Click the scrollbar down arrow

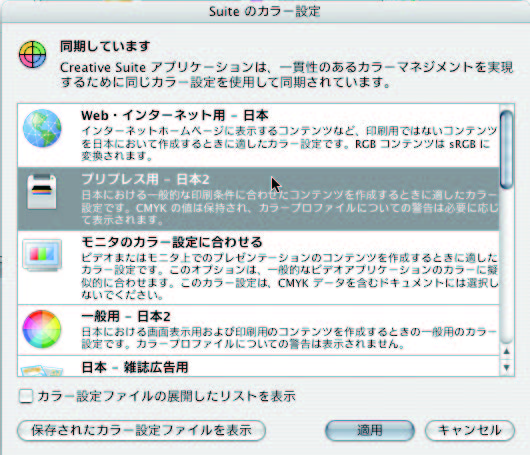tap(506, 367)
